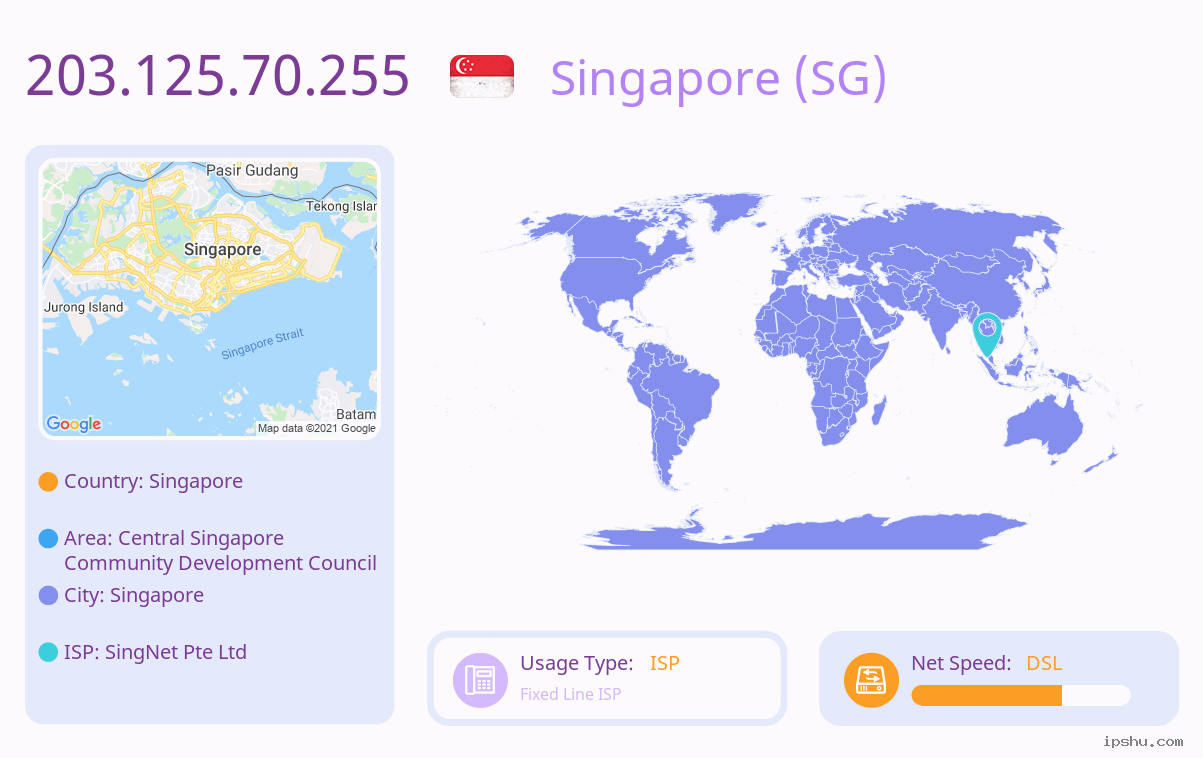Click the Map data ©2021 Google attribution
Screen dimensions: 1203x758
point(317,428)
